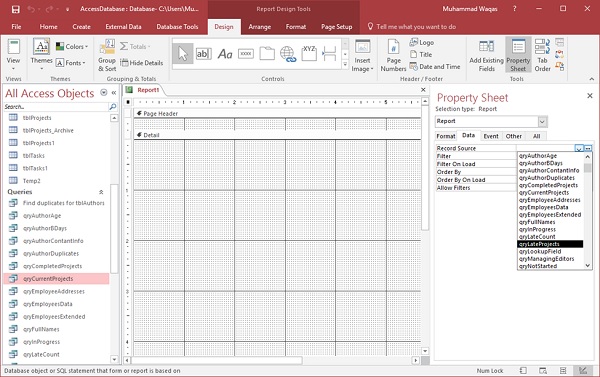Viewport: 600px width, 377px height.
Task: Toggle Hide Details in Grouping
Action: pyautogui.click(x=142, y=63)
